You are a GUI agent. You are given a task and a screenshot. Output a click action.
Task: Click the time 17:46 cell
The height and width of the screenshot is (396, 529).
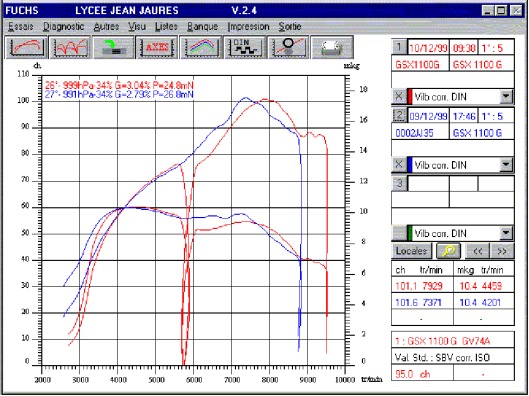click(x=464, y=116)
